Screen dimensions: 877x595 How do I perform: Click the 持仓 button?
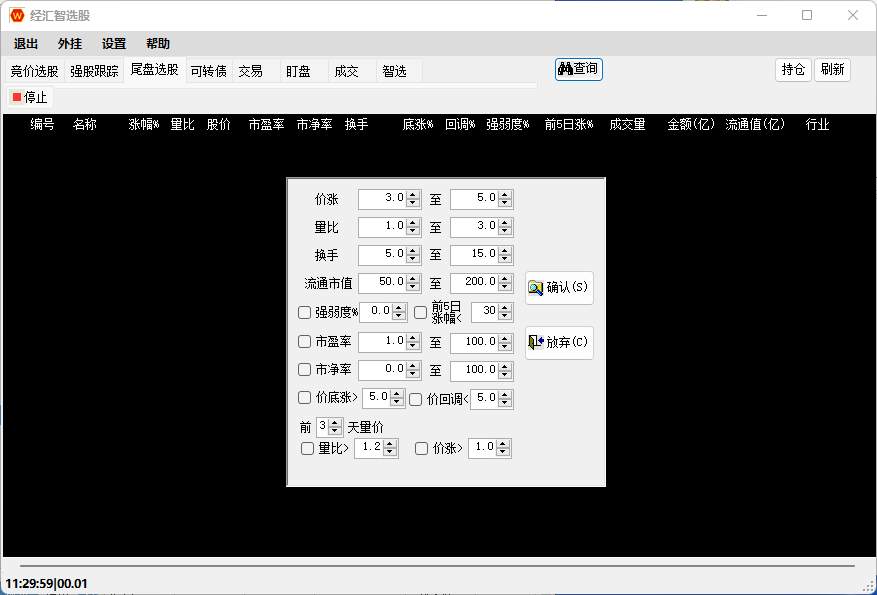coord(793,70)
